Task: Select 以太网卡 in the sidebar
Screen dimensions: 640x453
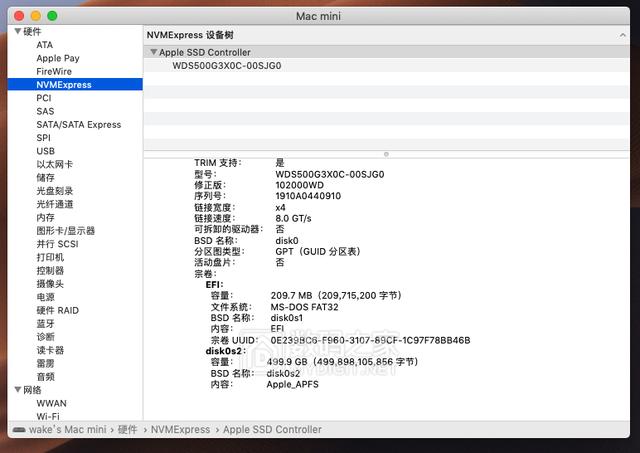Action: (x=55, y=164)
